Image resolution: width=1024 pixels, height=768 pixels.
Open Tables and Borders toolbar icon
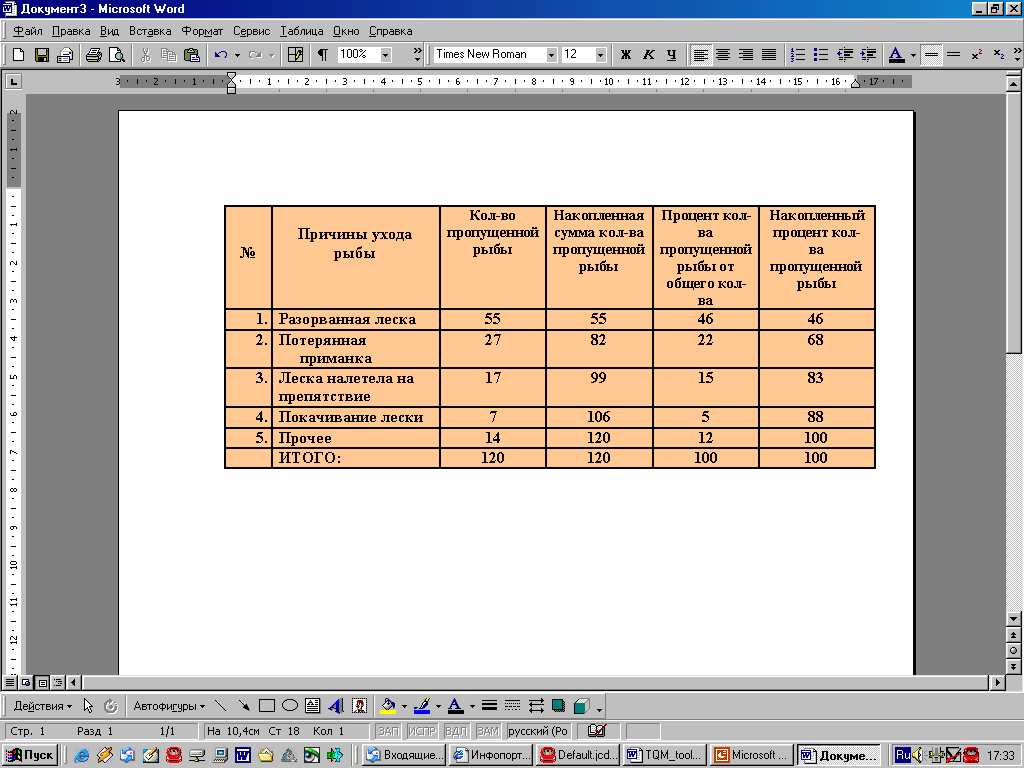click(x=295, y=55)
